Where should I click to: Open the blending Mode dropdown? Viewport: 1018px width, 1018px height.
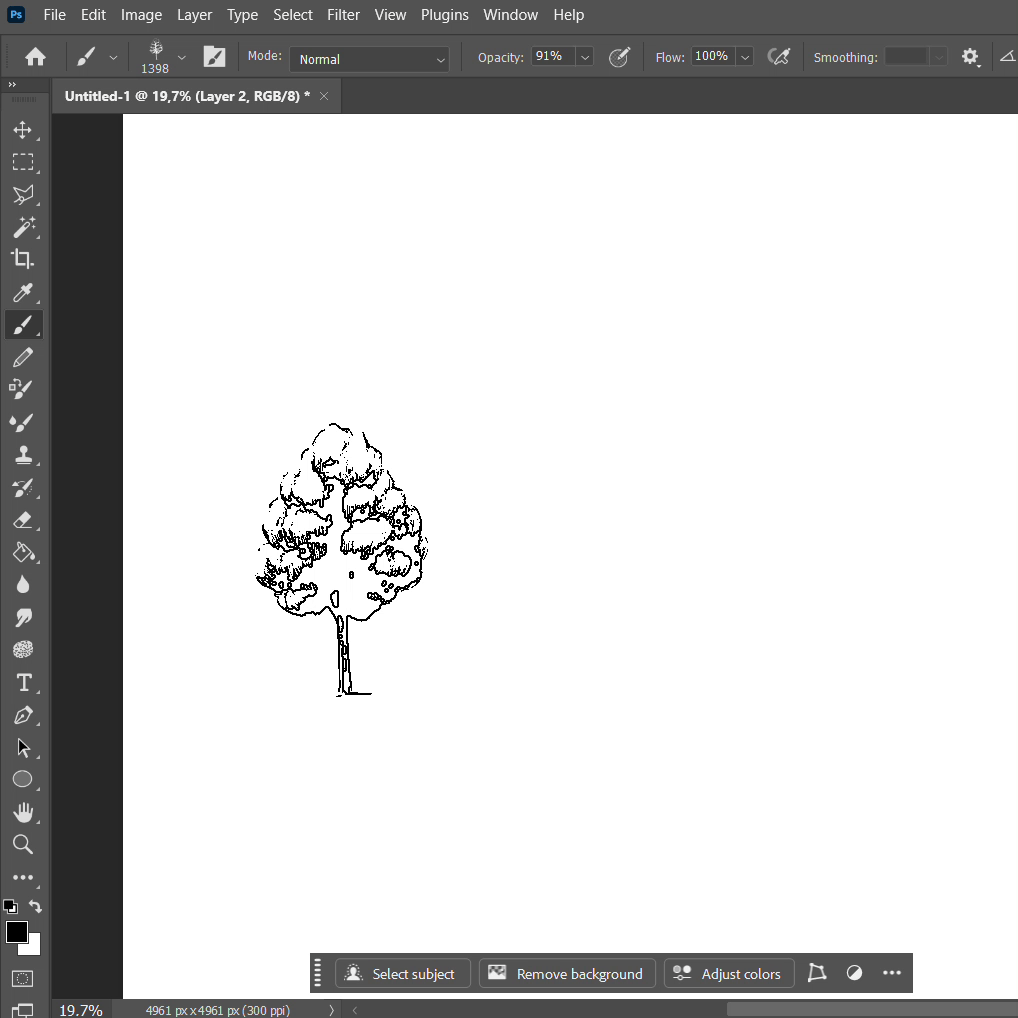point(370,59)
